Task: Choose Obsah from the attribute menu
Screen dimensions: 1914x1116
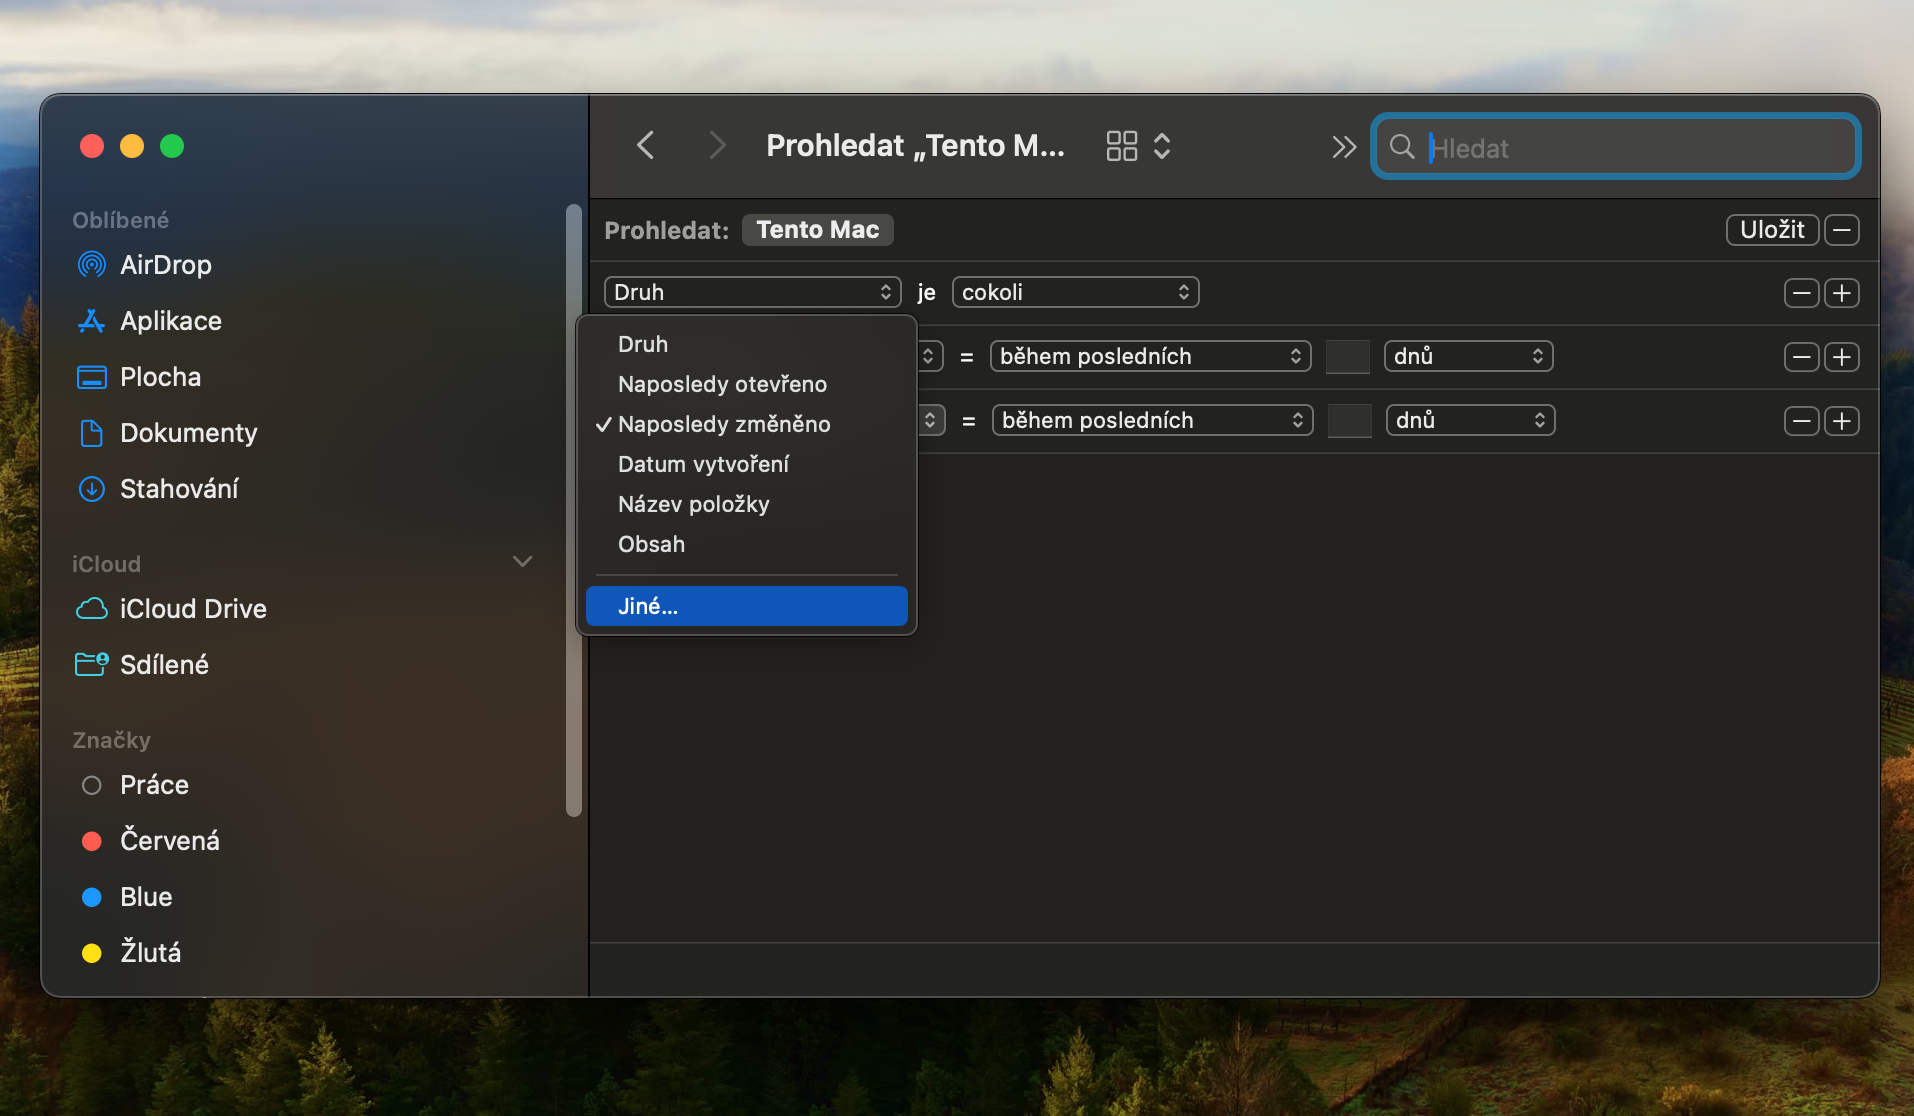Action: [747, 544]
